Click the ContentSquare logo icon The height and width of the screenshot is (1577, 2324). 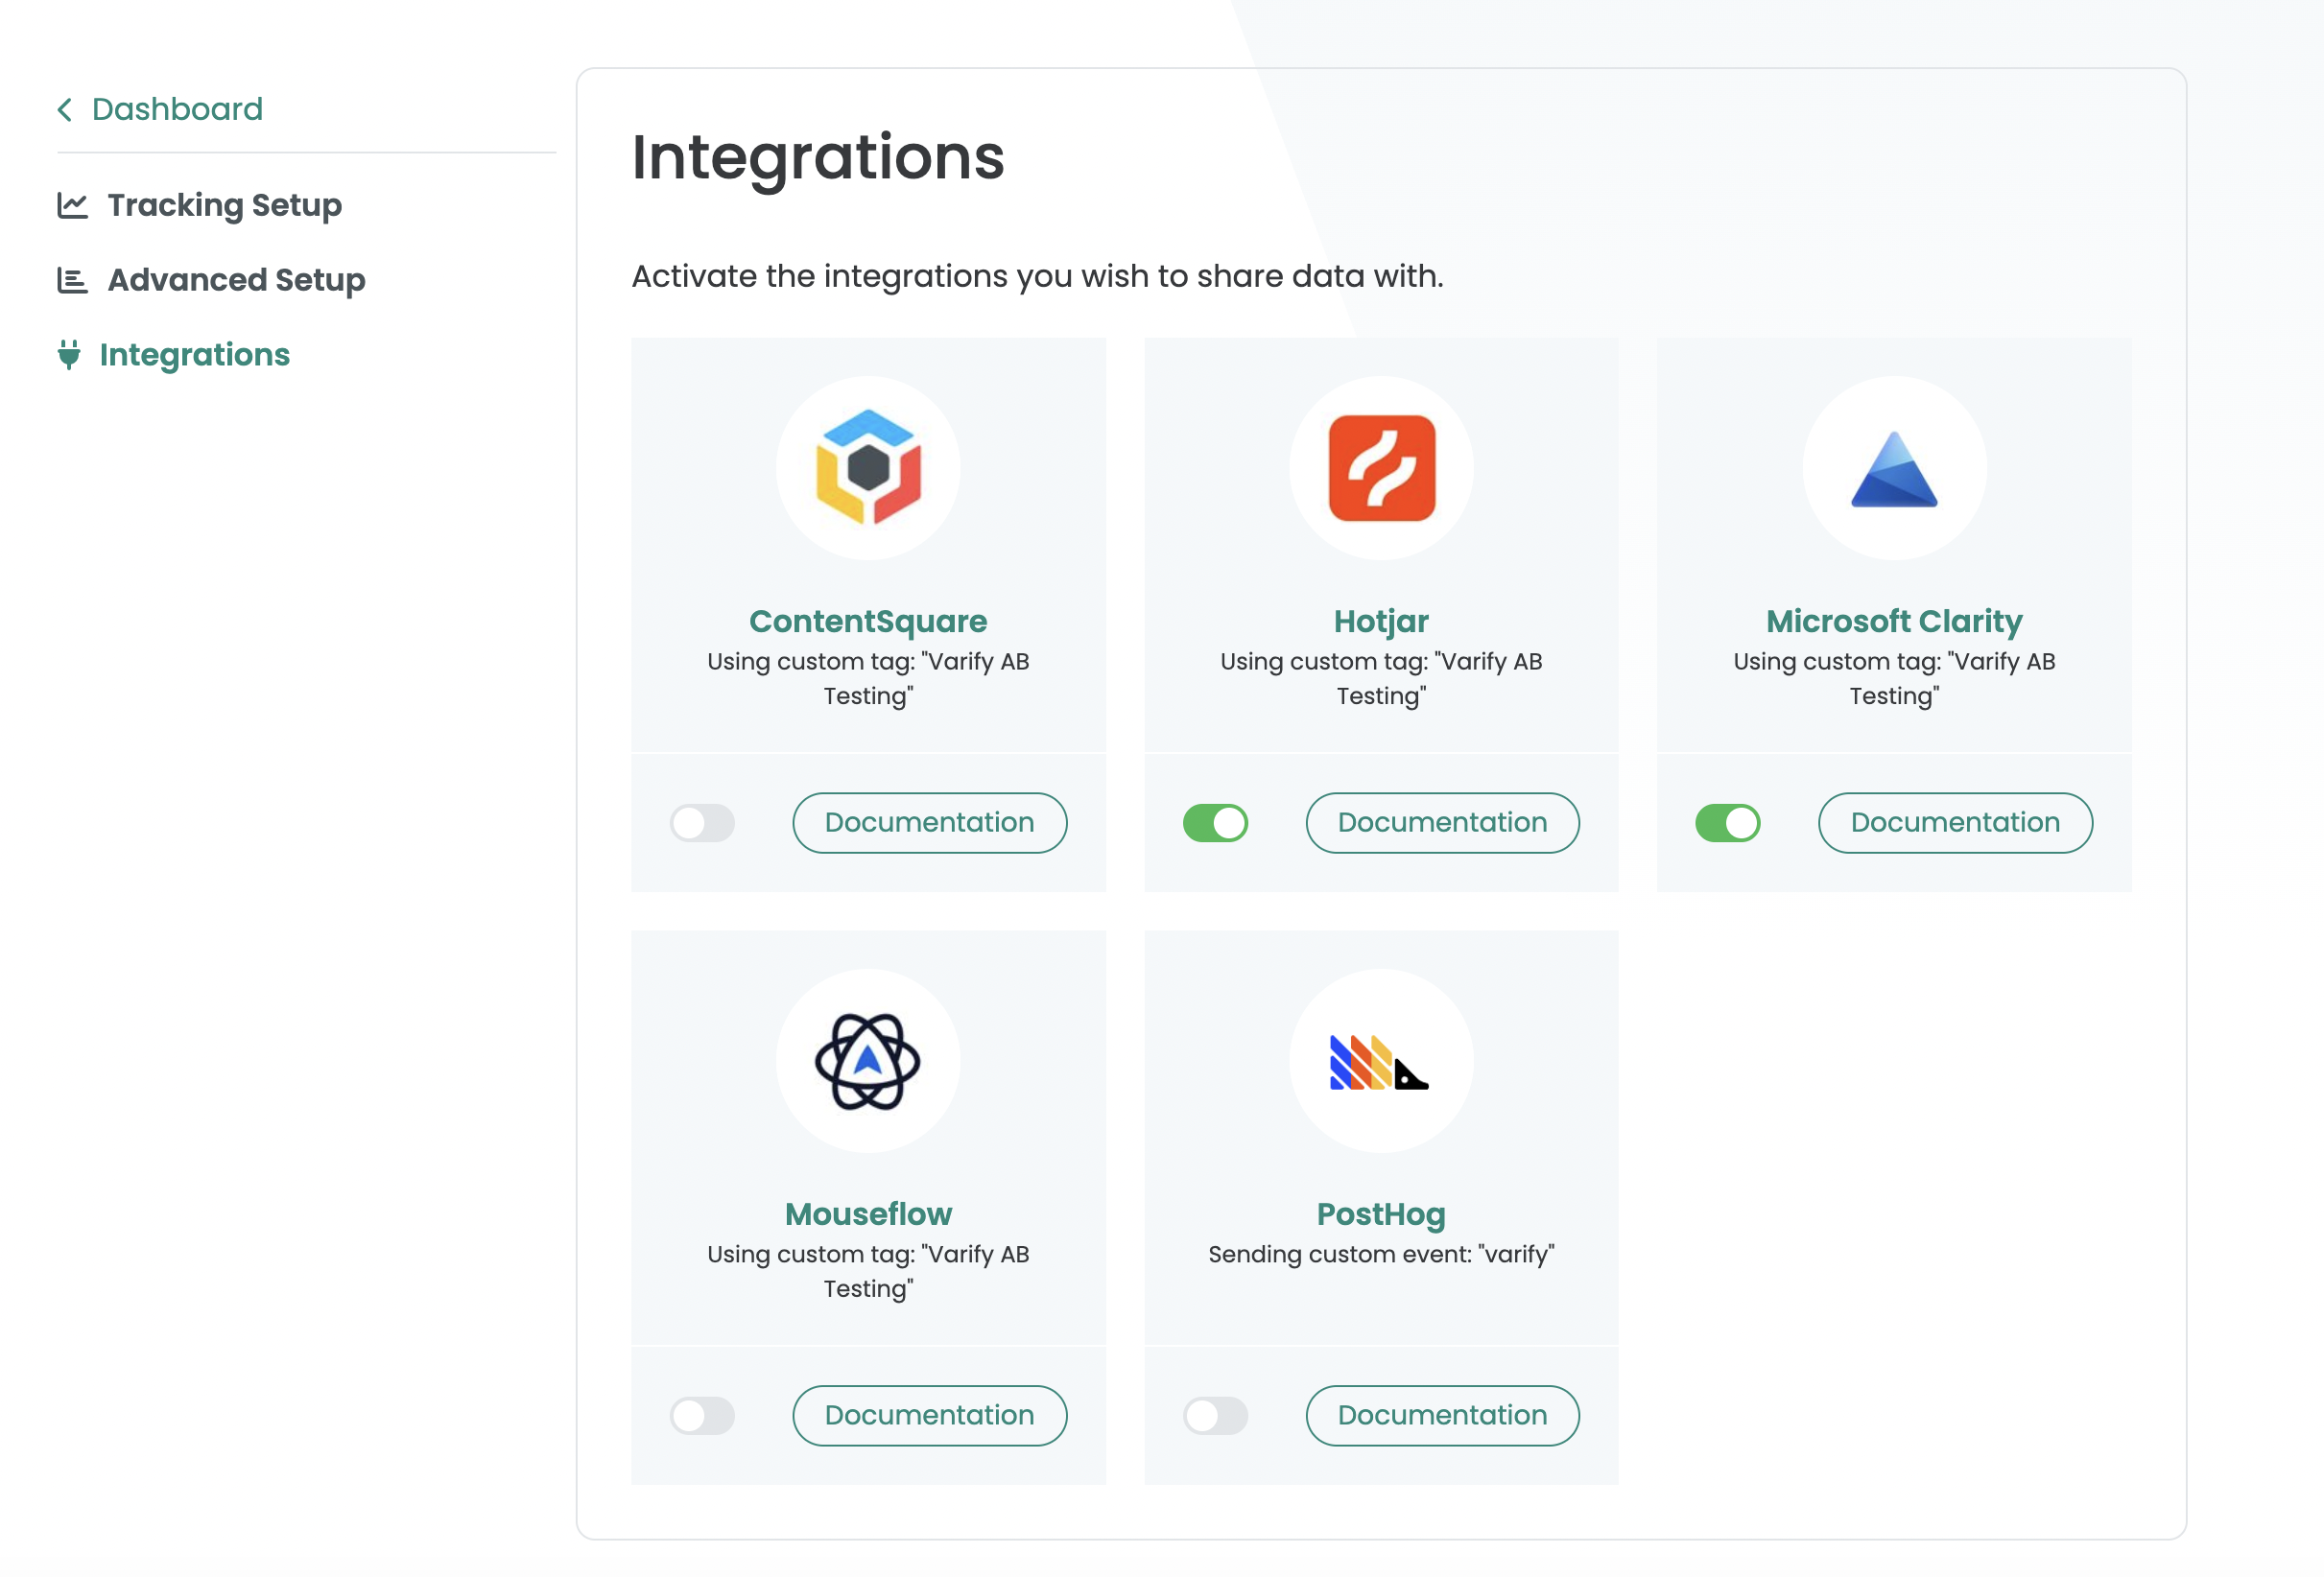point(868,467)
